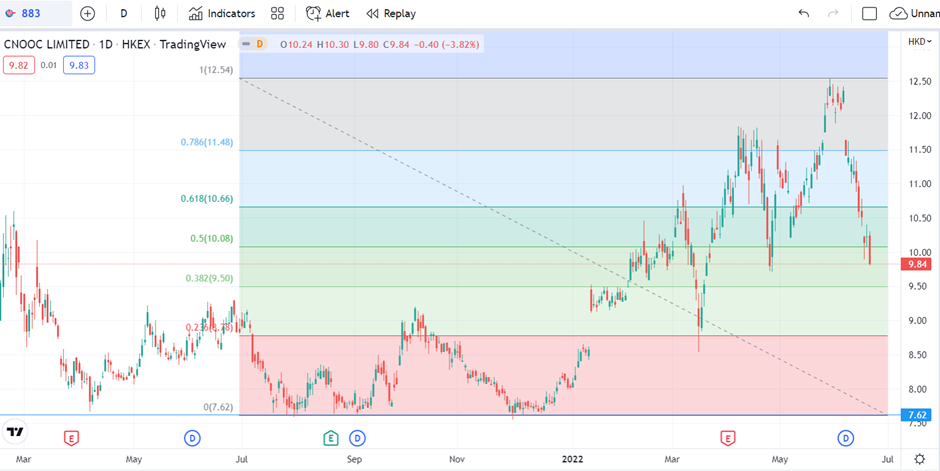The width and height of the screenshot is (940, 471).
Task: Select the Fib level label 0.382(9.50)
Action: [x=209, y=278]
